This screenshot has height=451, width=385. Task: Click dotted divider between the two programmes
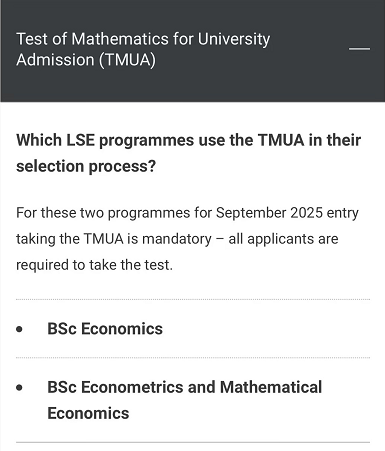[193, 358]
